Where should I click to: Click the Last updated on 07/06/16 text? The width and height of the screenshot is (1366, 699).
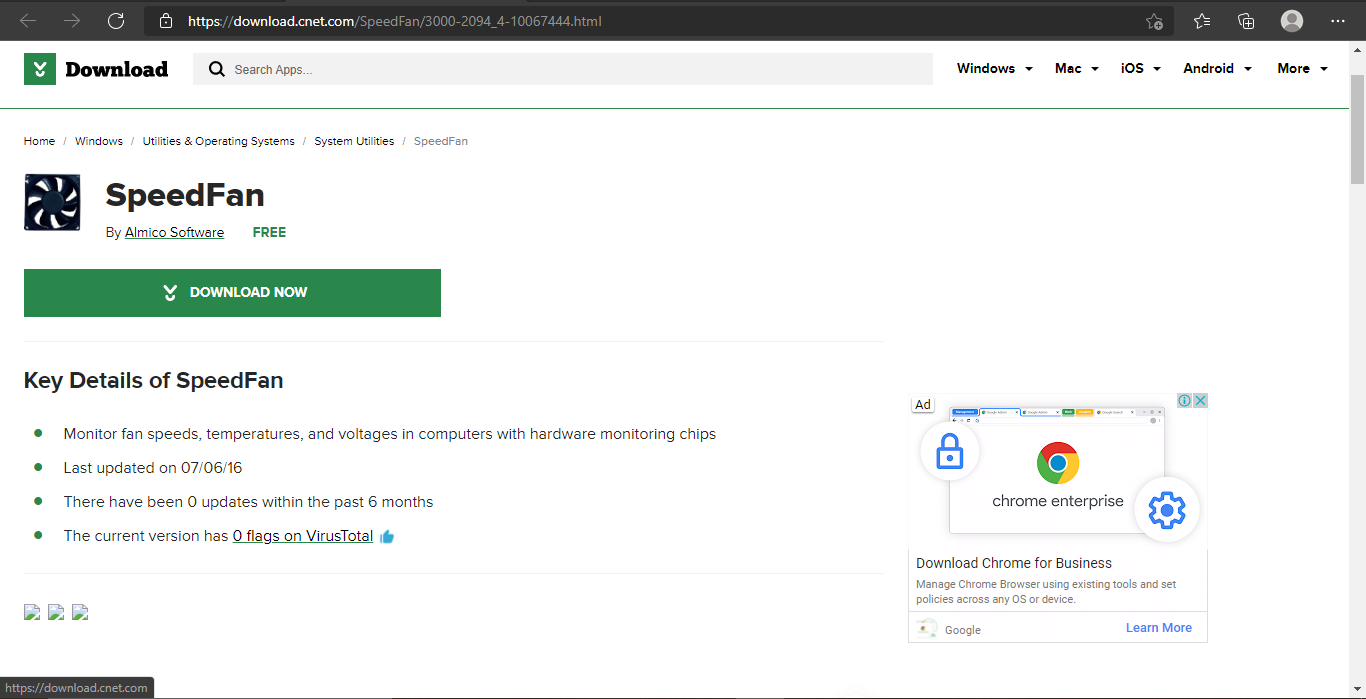pos(153,468)
